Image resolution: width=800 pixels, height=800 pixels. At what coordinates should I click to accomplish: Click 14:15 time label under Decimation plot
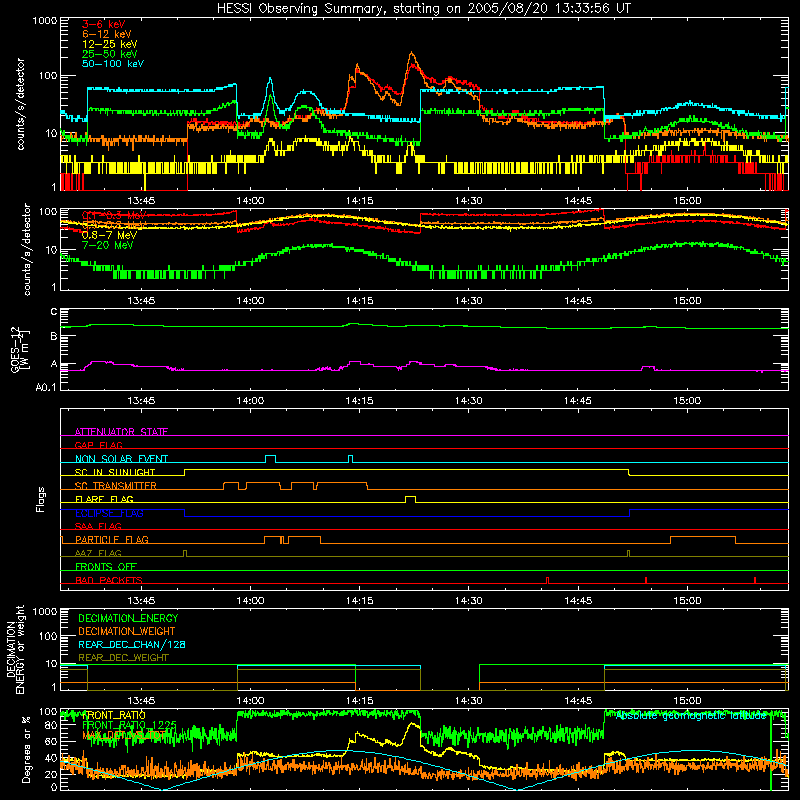pos(359,701)
